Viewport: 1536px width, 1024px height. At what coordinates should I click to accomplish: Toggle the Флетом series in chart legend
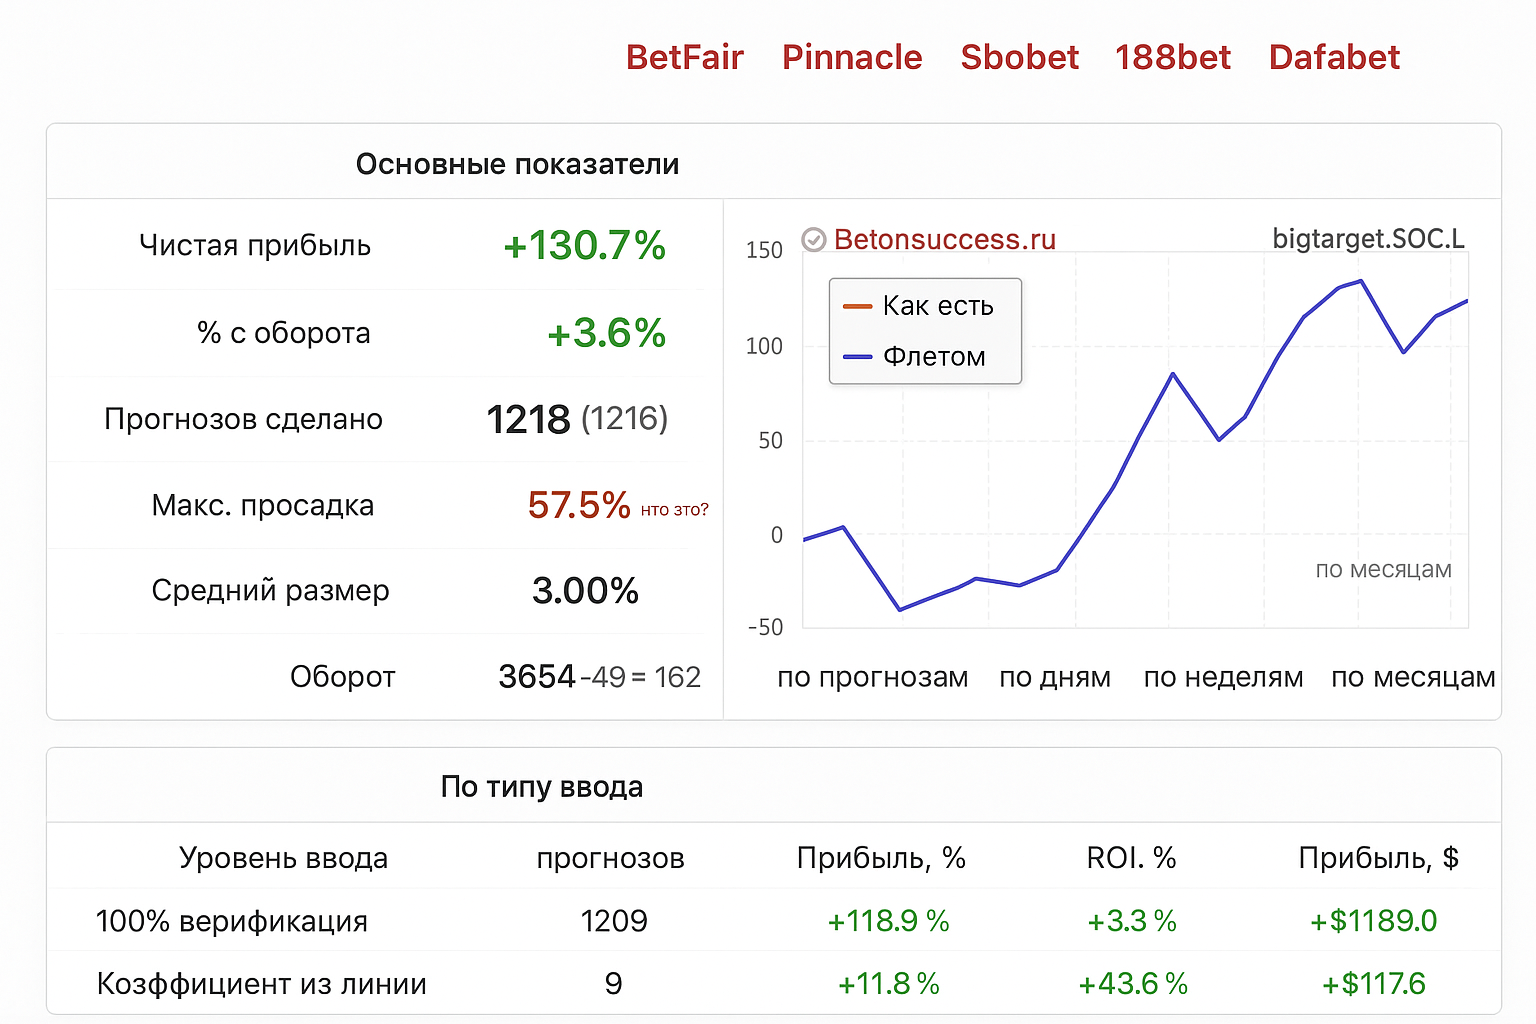point(933,357)
